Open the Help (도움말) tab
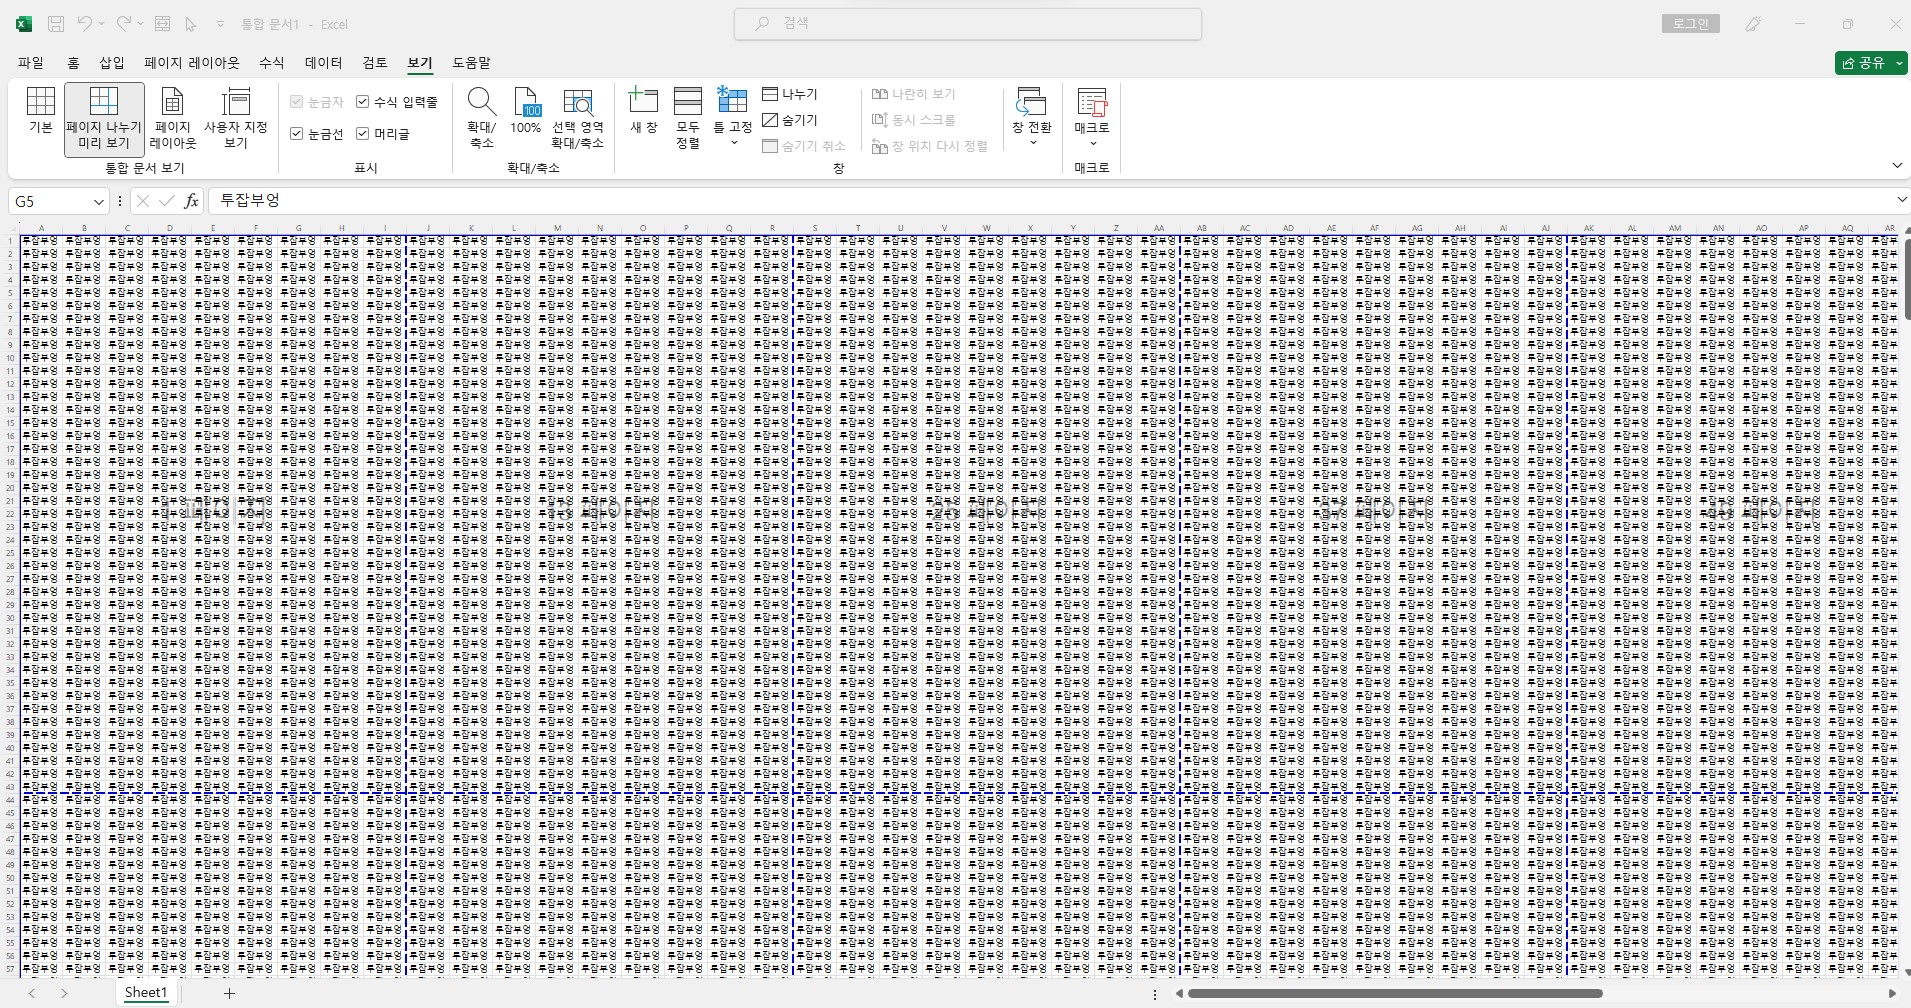 click(x=471, y=63)
